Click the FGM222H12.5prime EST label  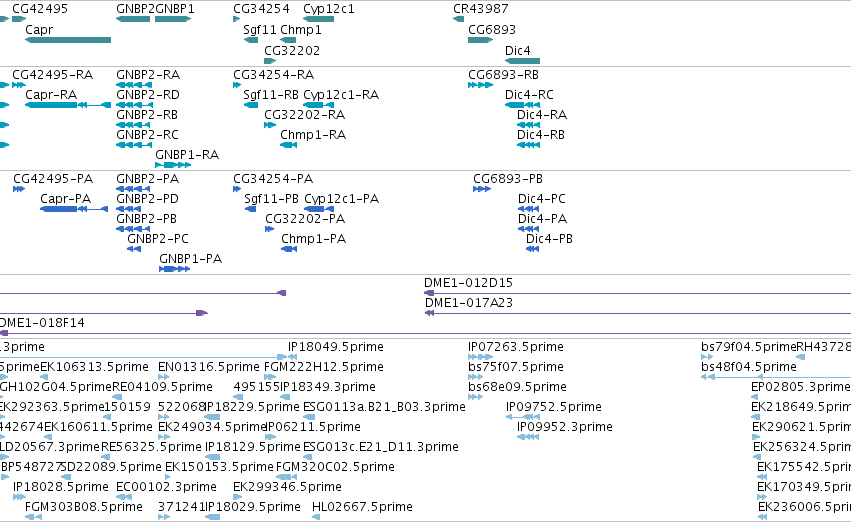pyautogui.click(x=324, y=367)
